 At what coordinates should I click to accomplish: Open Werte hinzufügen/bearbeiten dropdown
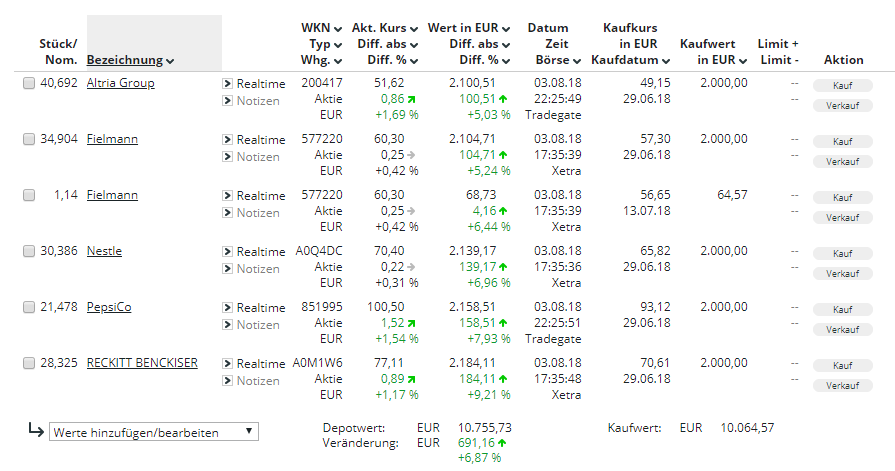[154, 432]
